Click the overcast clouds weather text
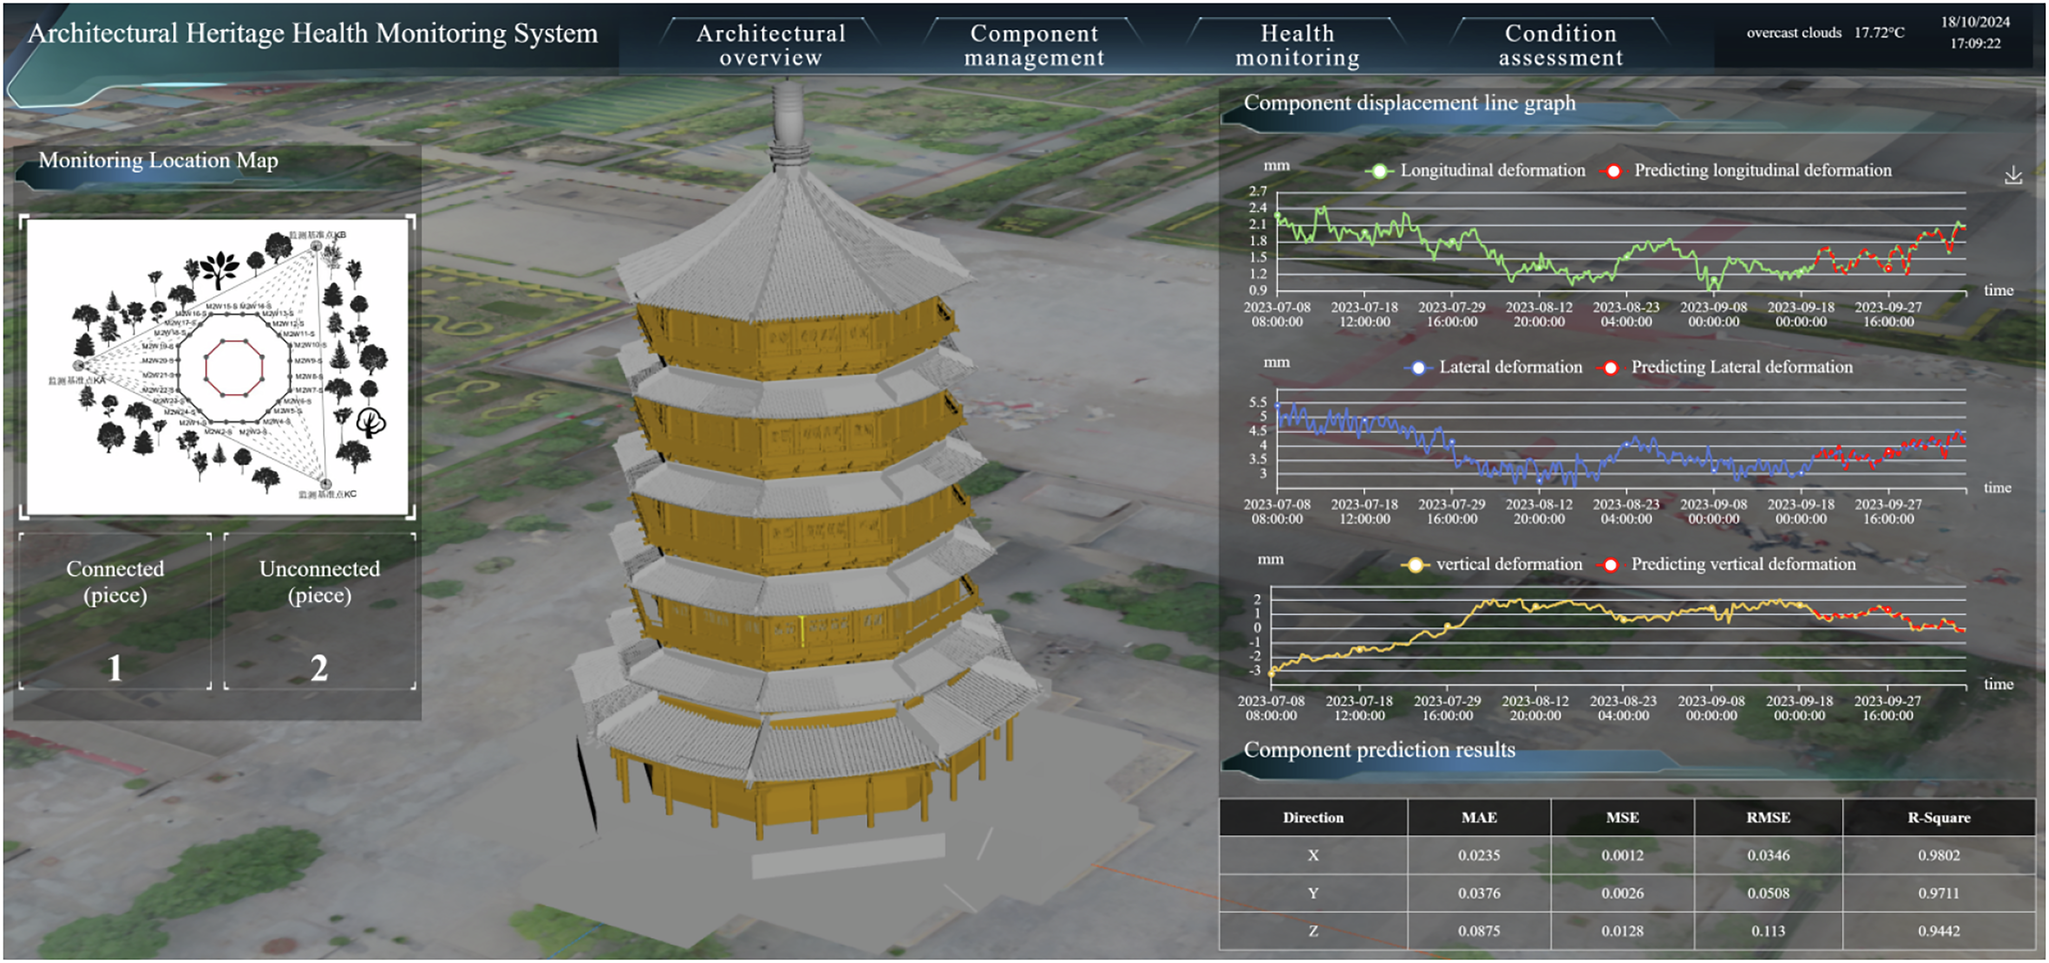Image resolution: width=2049 pixels, height=963 pixels. 1794,32
